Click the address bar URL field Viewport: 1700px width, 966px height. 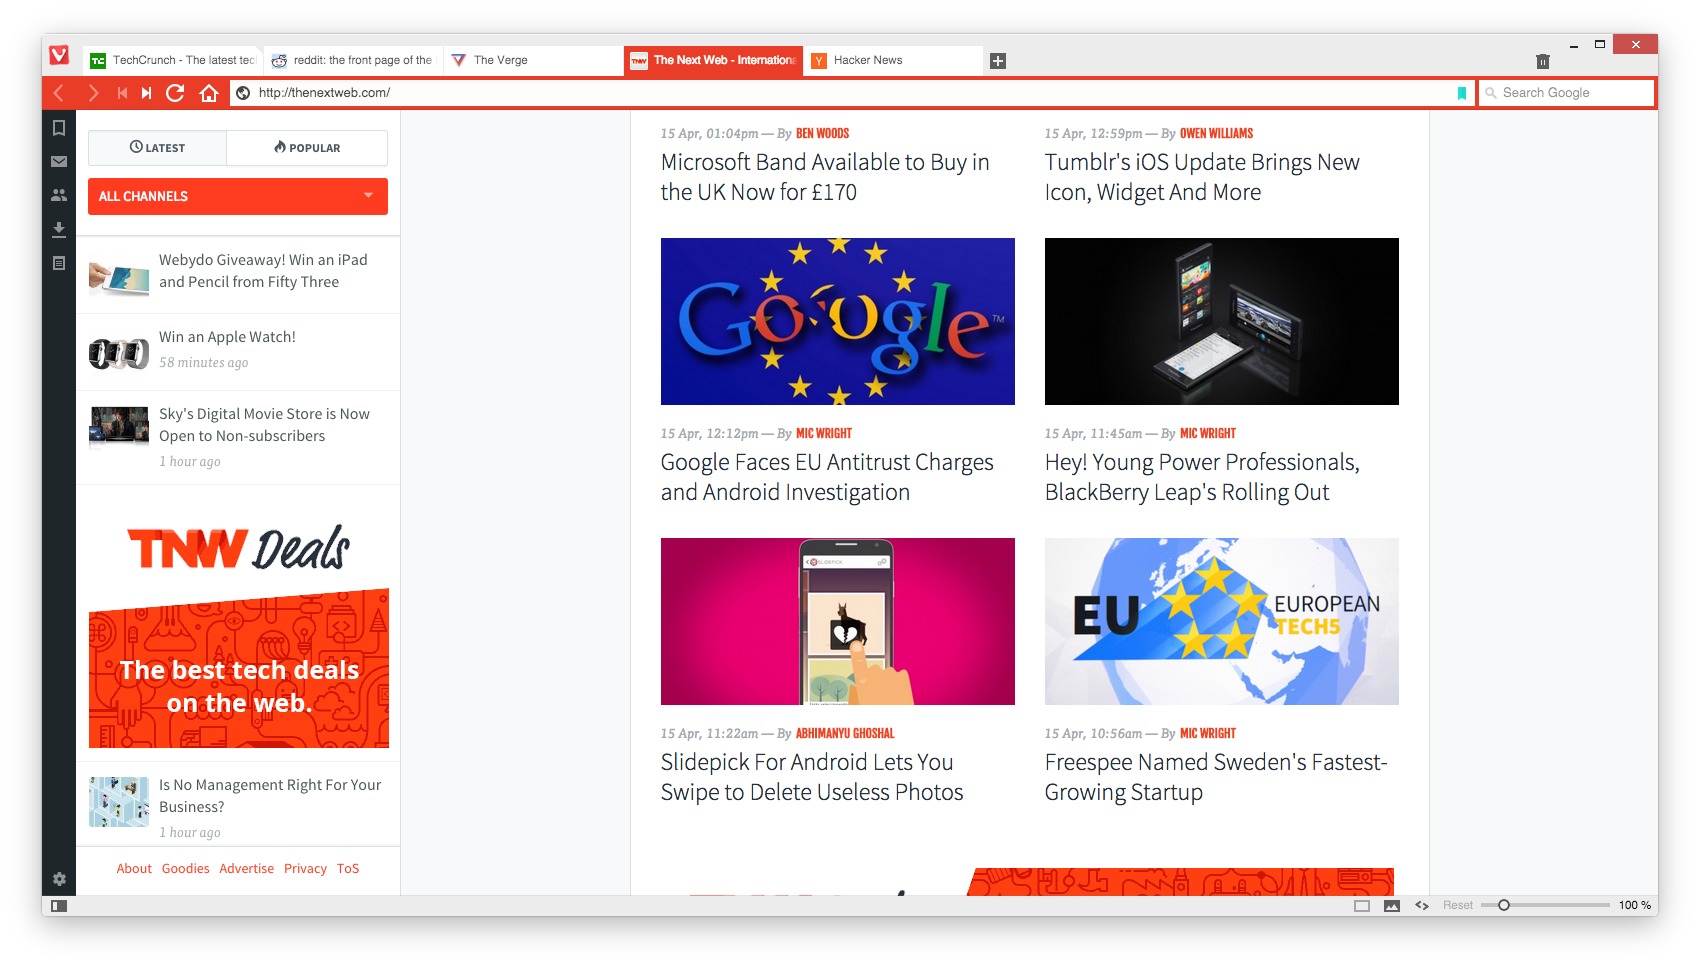point(850,93)
